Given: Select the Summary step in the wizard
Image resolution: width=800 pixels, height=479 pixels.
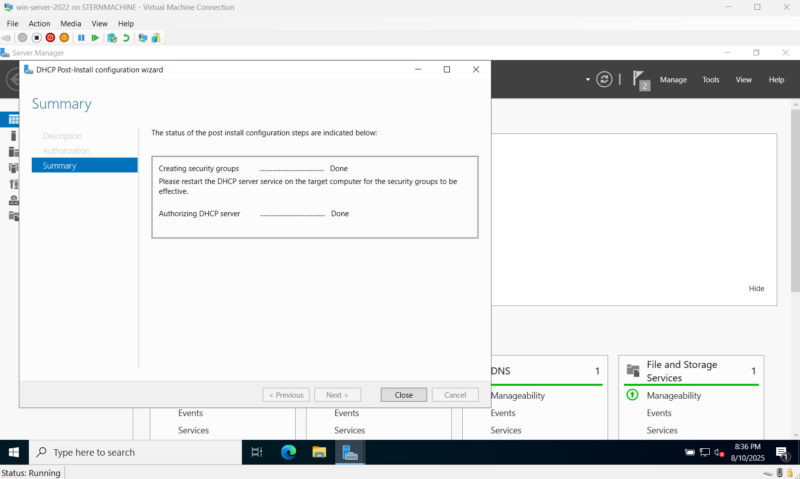Looking at the screenshot, I should pos(84,165).
